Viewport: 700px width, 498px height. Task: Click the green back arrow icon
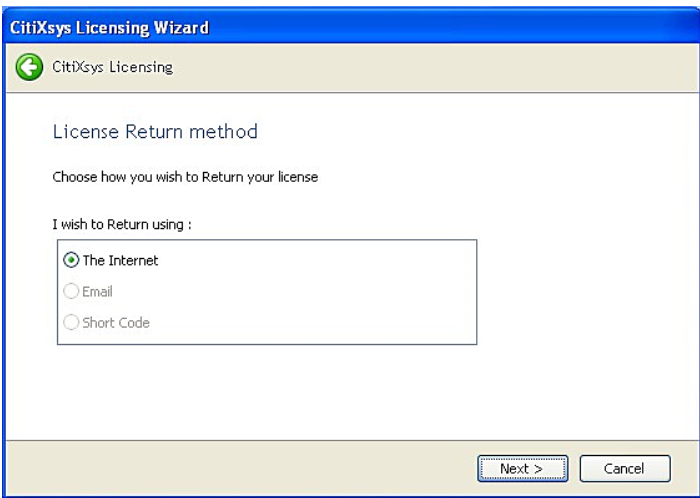tap(29, 67)
